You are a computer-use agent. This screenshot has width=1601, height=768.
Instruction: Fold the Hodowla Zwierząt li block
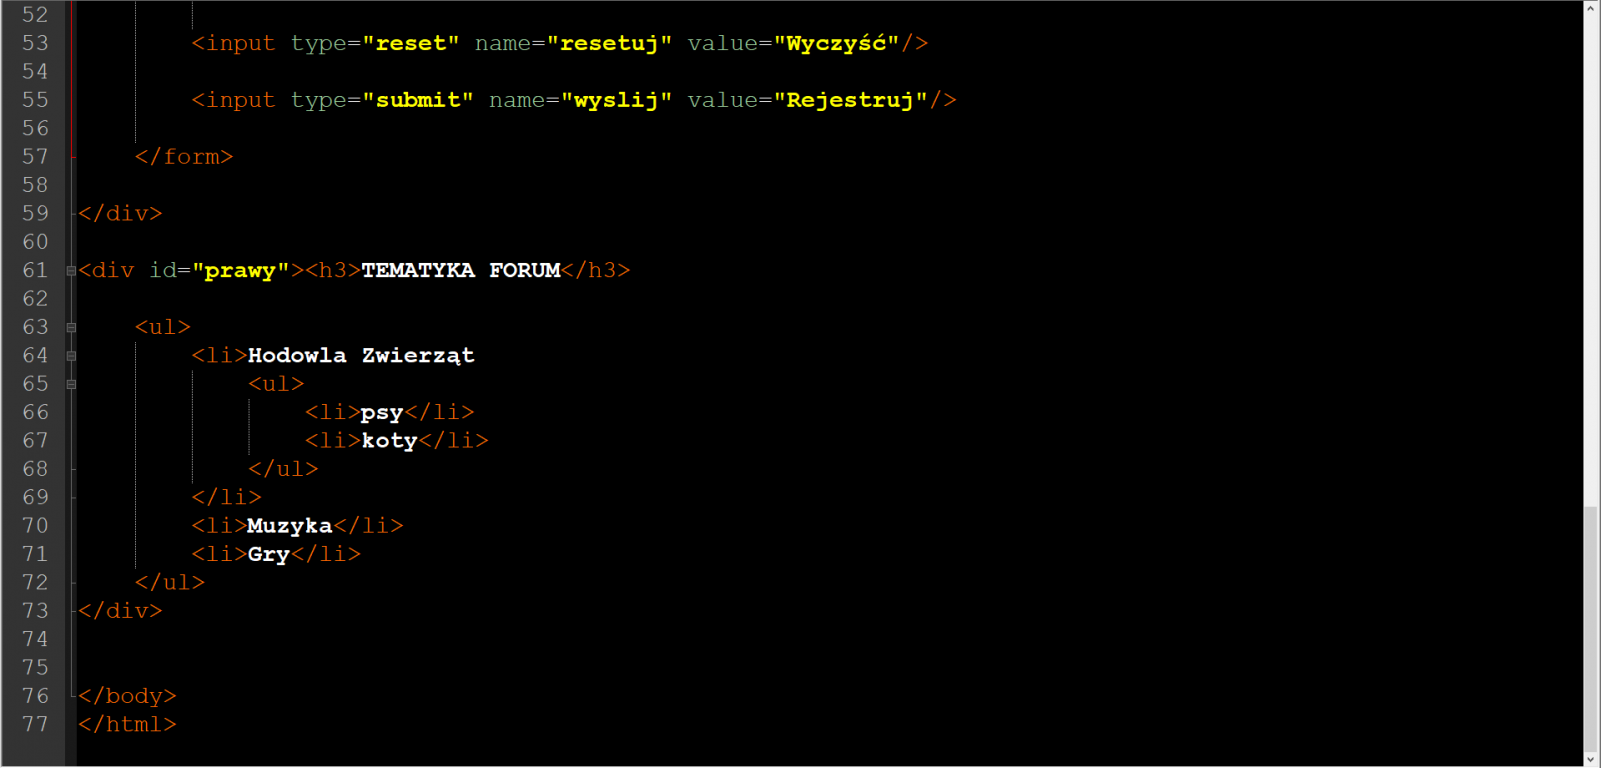(x=71, y=355)
